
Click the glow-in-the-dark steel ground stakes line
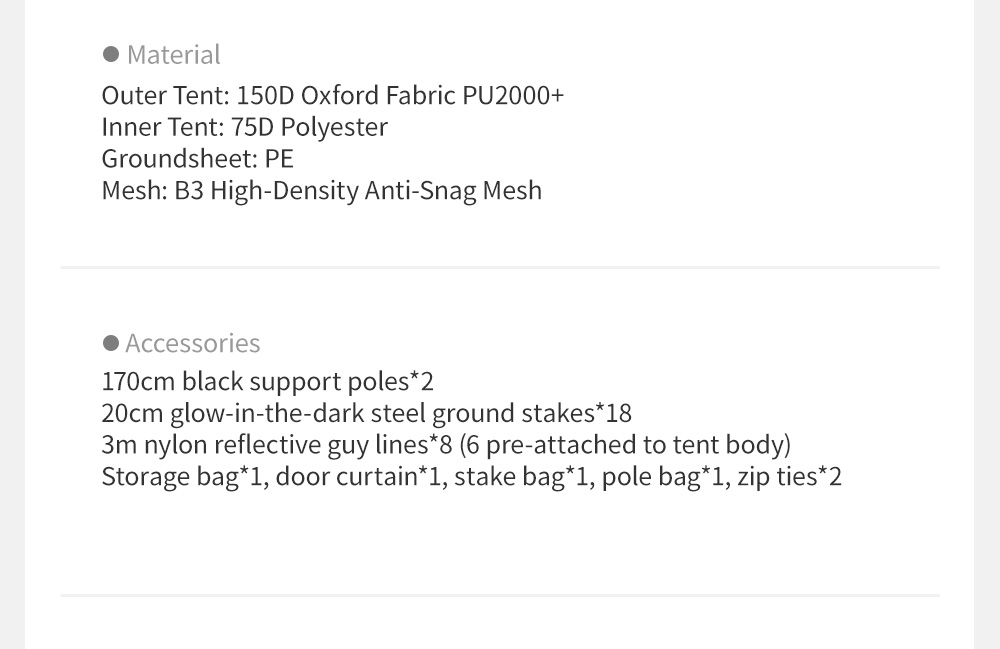point(366,413)
